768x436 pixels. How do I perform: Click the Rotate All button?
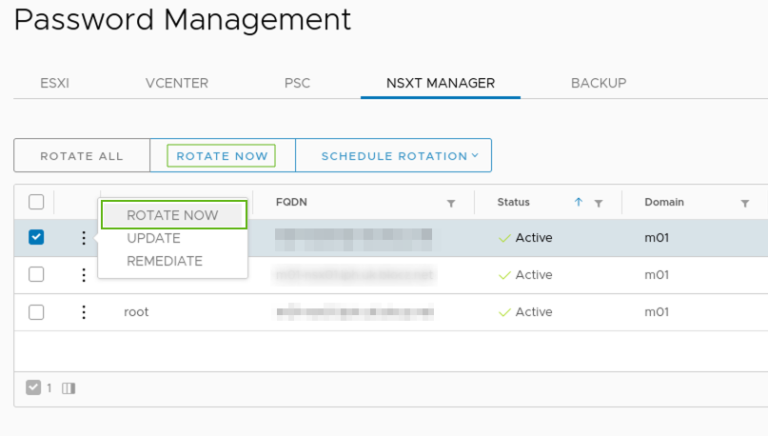coord(81,156)
